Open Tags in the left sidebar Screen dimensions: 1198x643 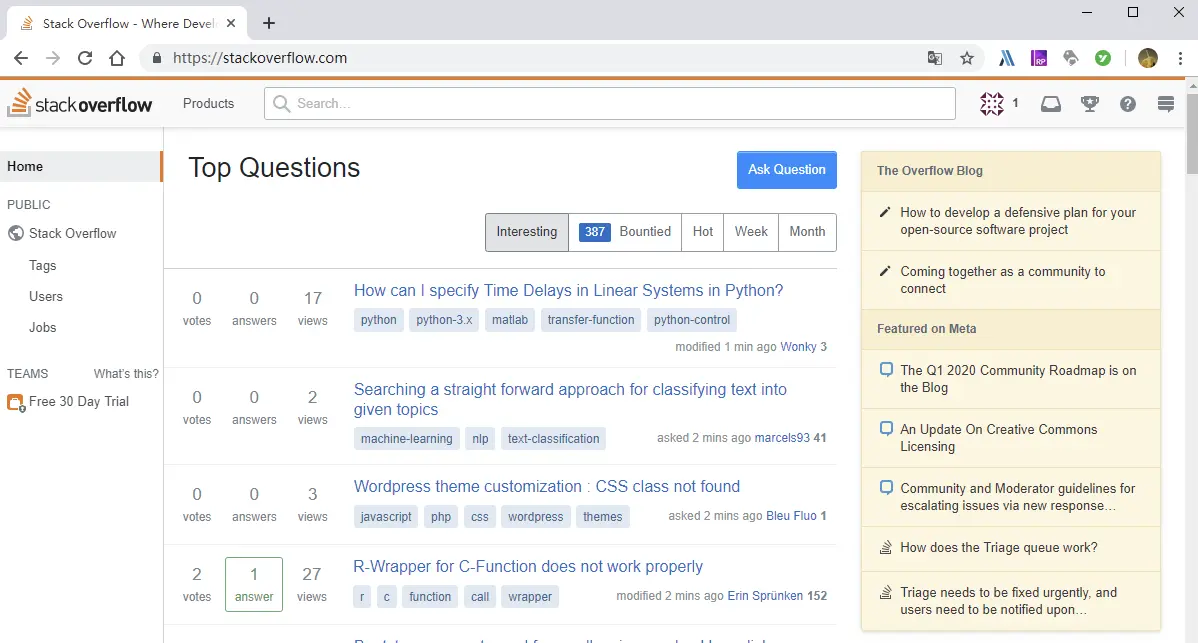coord(43,265)
